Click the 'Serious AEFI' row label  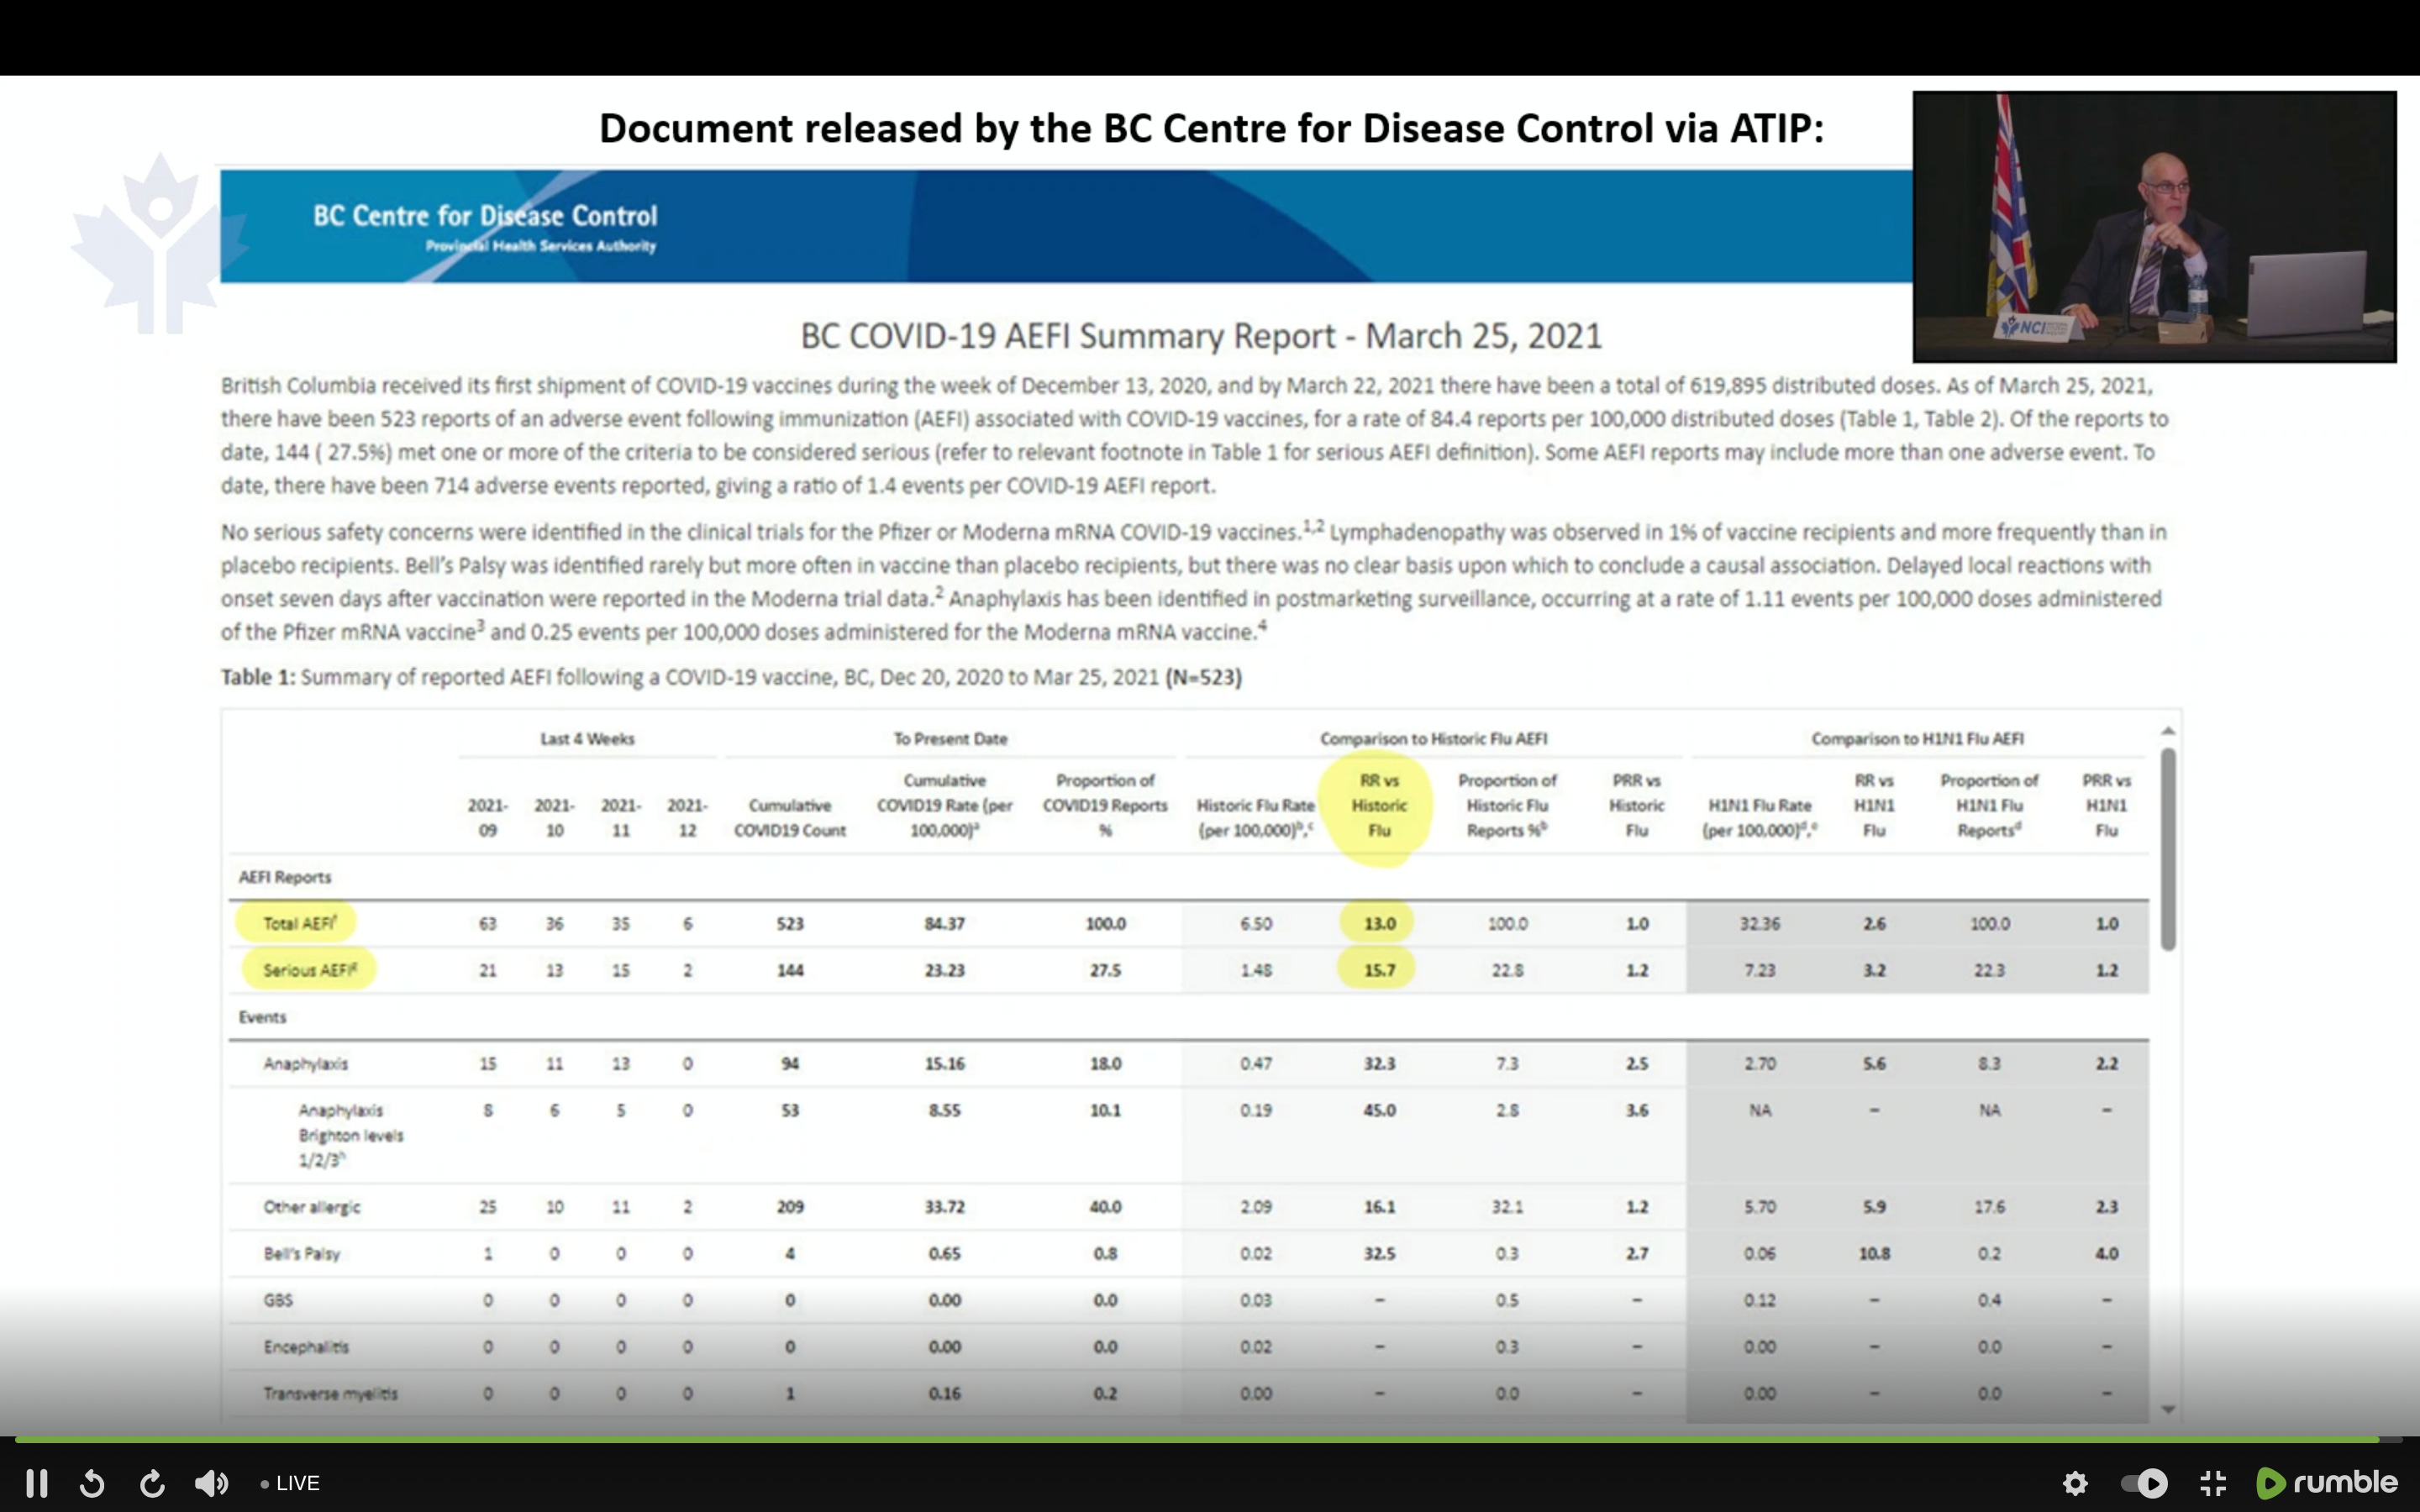coord(310,970)
